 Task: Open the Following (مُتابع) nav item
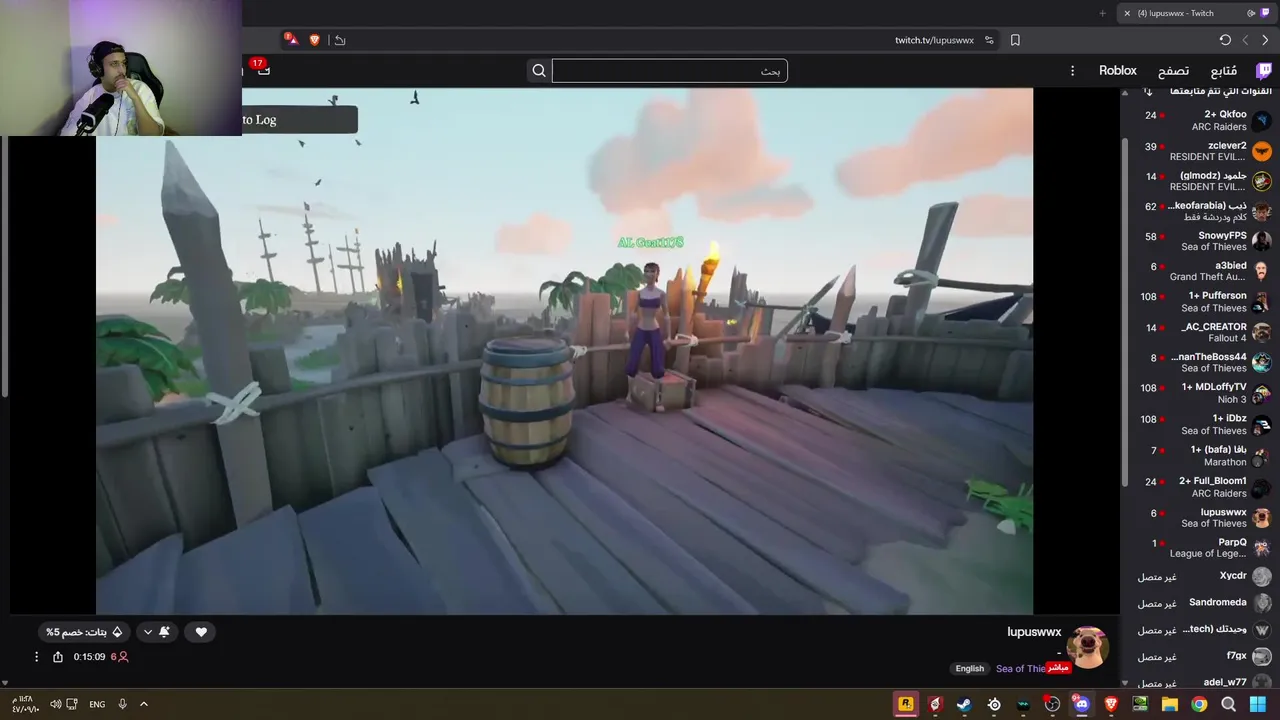[1224, 71]
